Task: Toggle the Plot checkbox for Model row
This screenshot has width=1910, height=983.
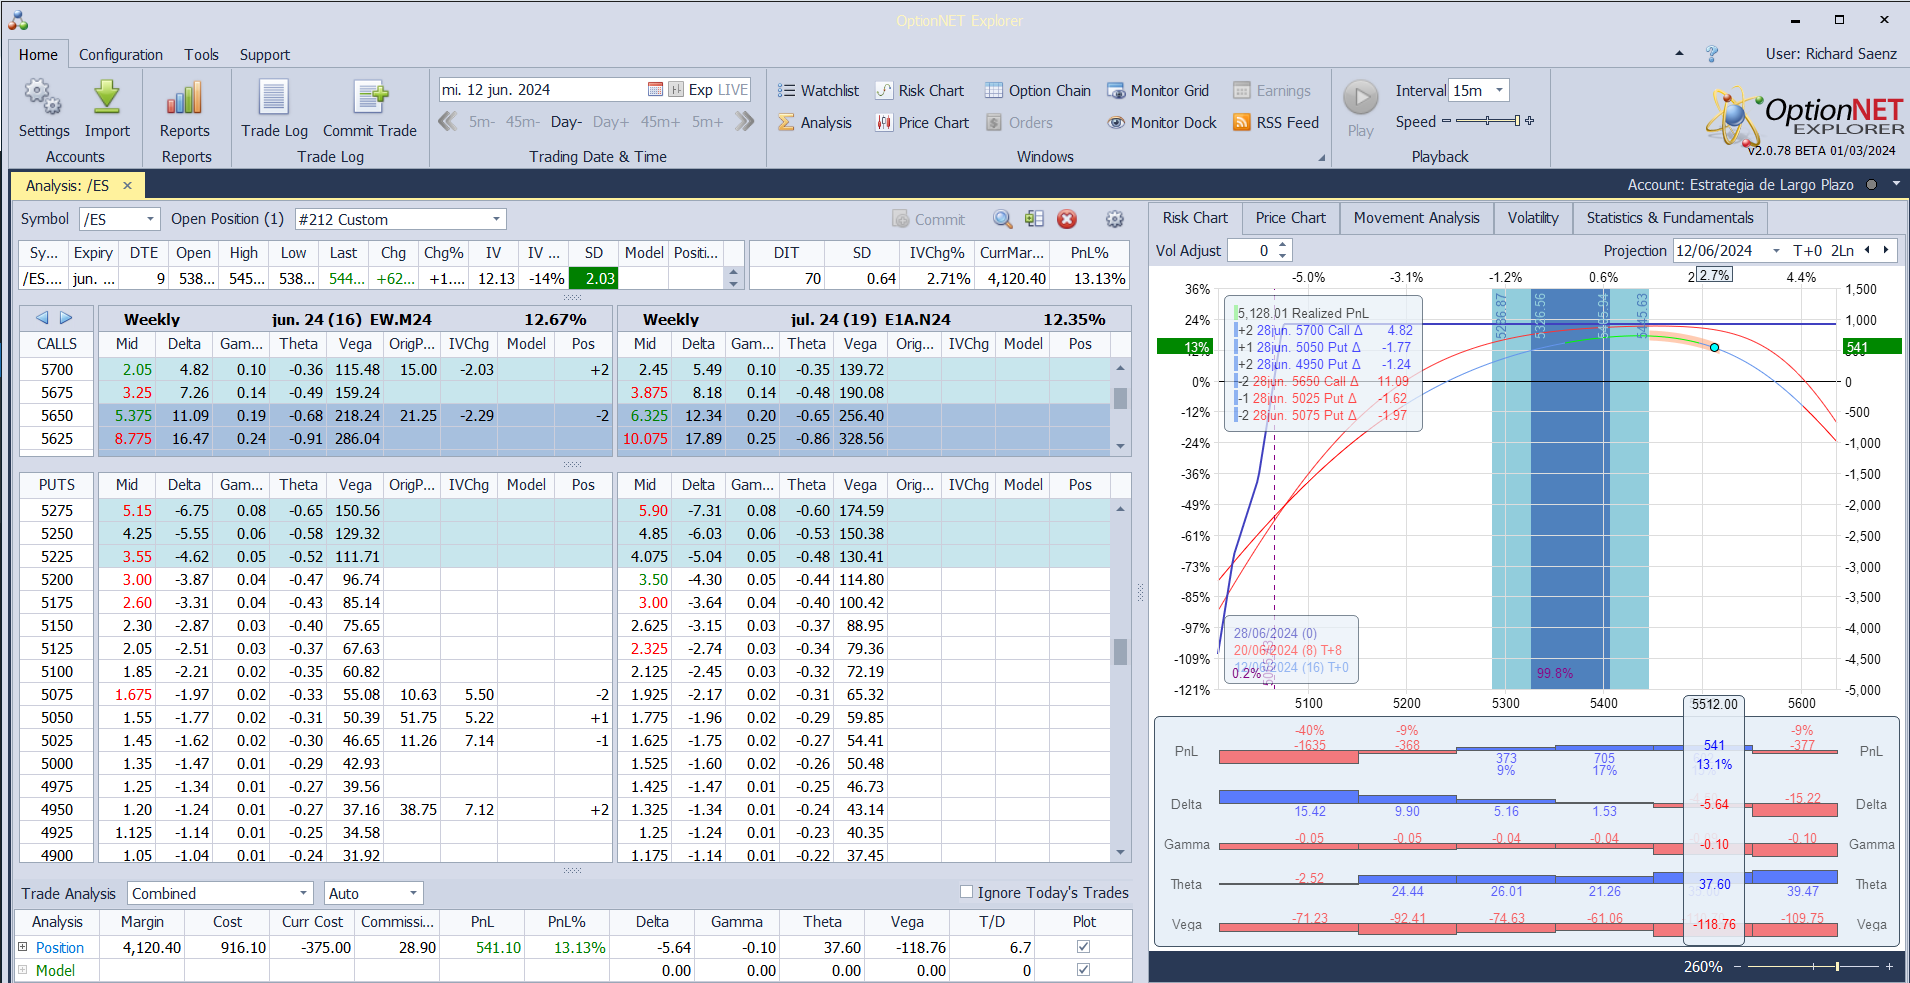Action: tap(1083, 970)
